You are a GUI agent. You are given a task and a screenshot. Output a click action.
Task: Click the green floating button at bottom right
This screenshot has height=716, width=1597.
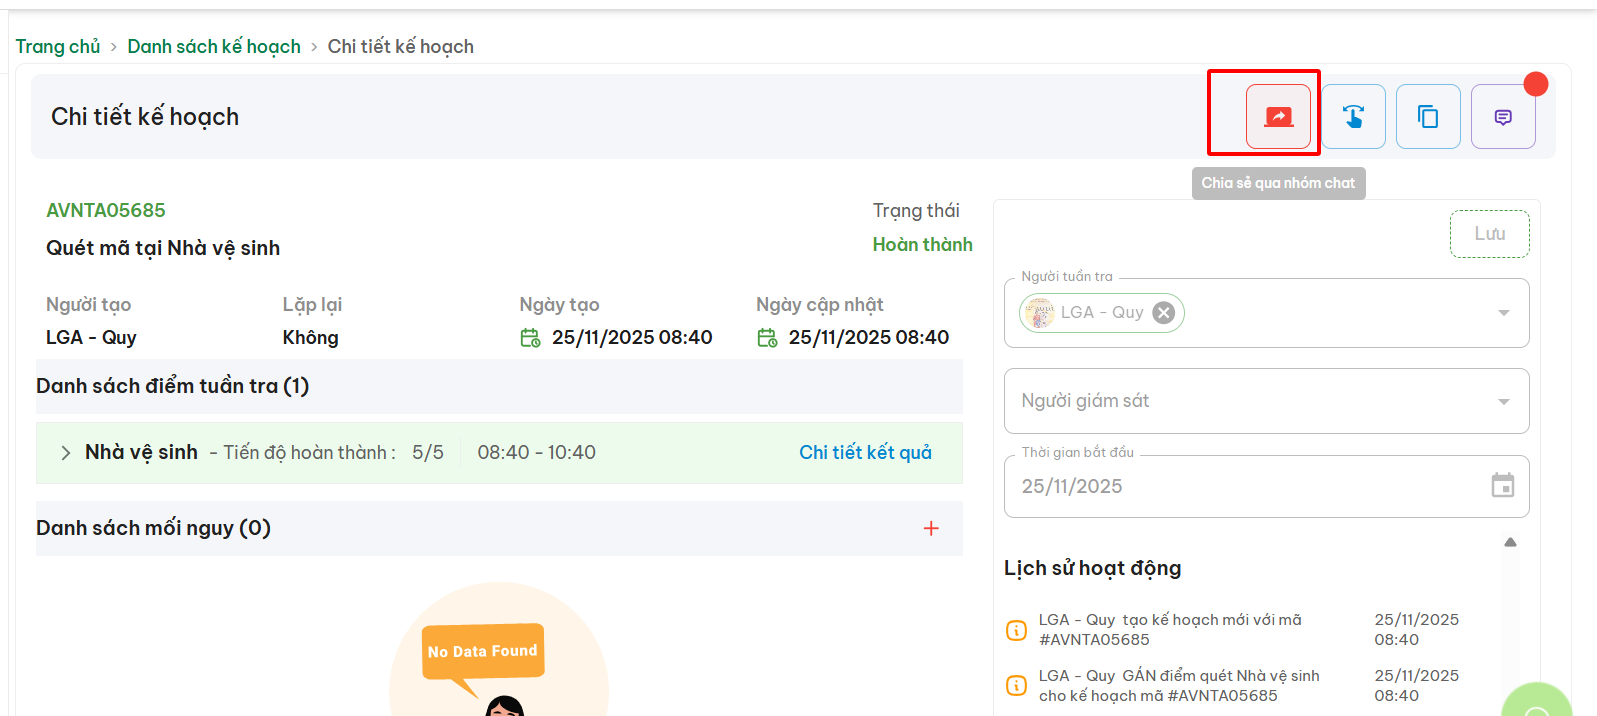1536,705
